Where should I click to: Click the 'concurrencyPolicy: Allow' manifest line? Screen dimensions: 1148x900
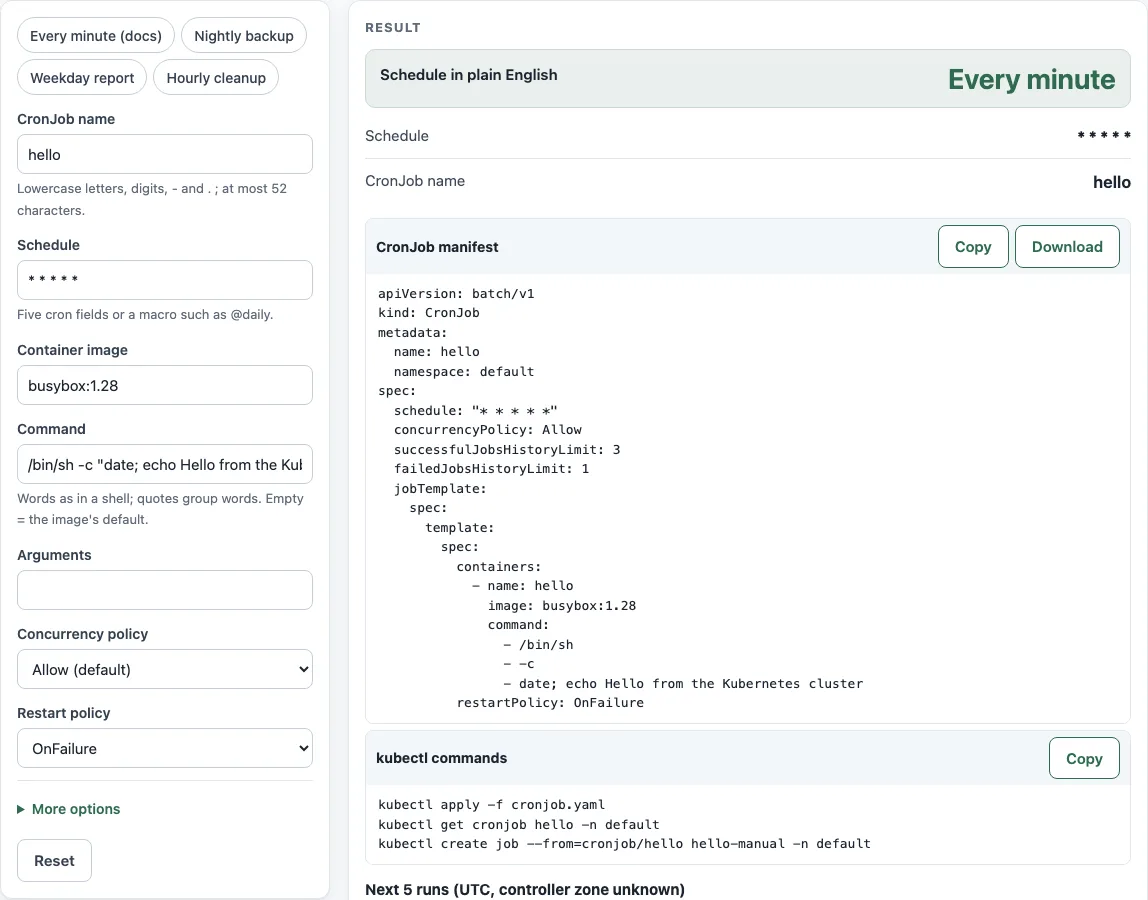pos(488,430)
